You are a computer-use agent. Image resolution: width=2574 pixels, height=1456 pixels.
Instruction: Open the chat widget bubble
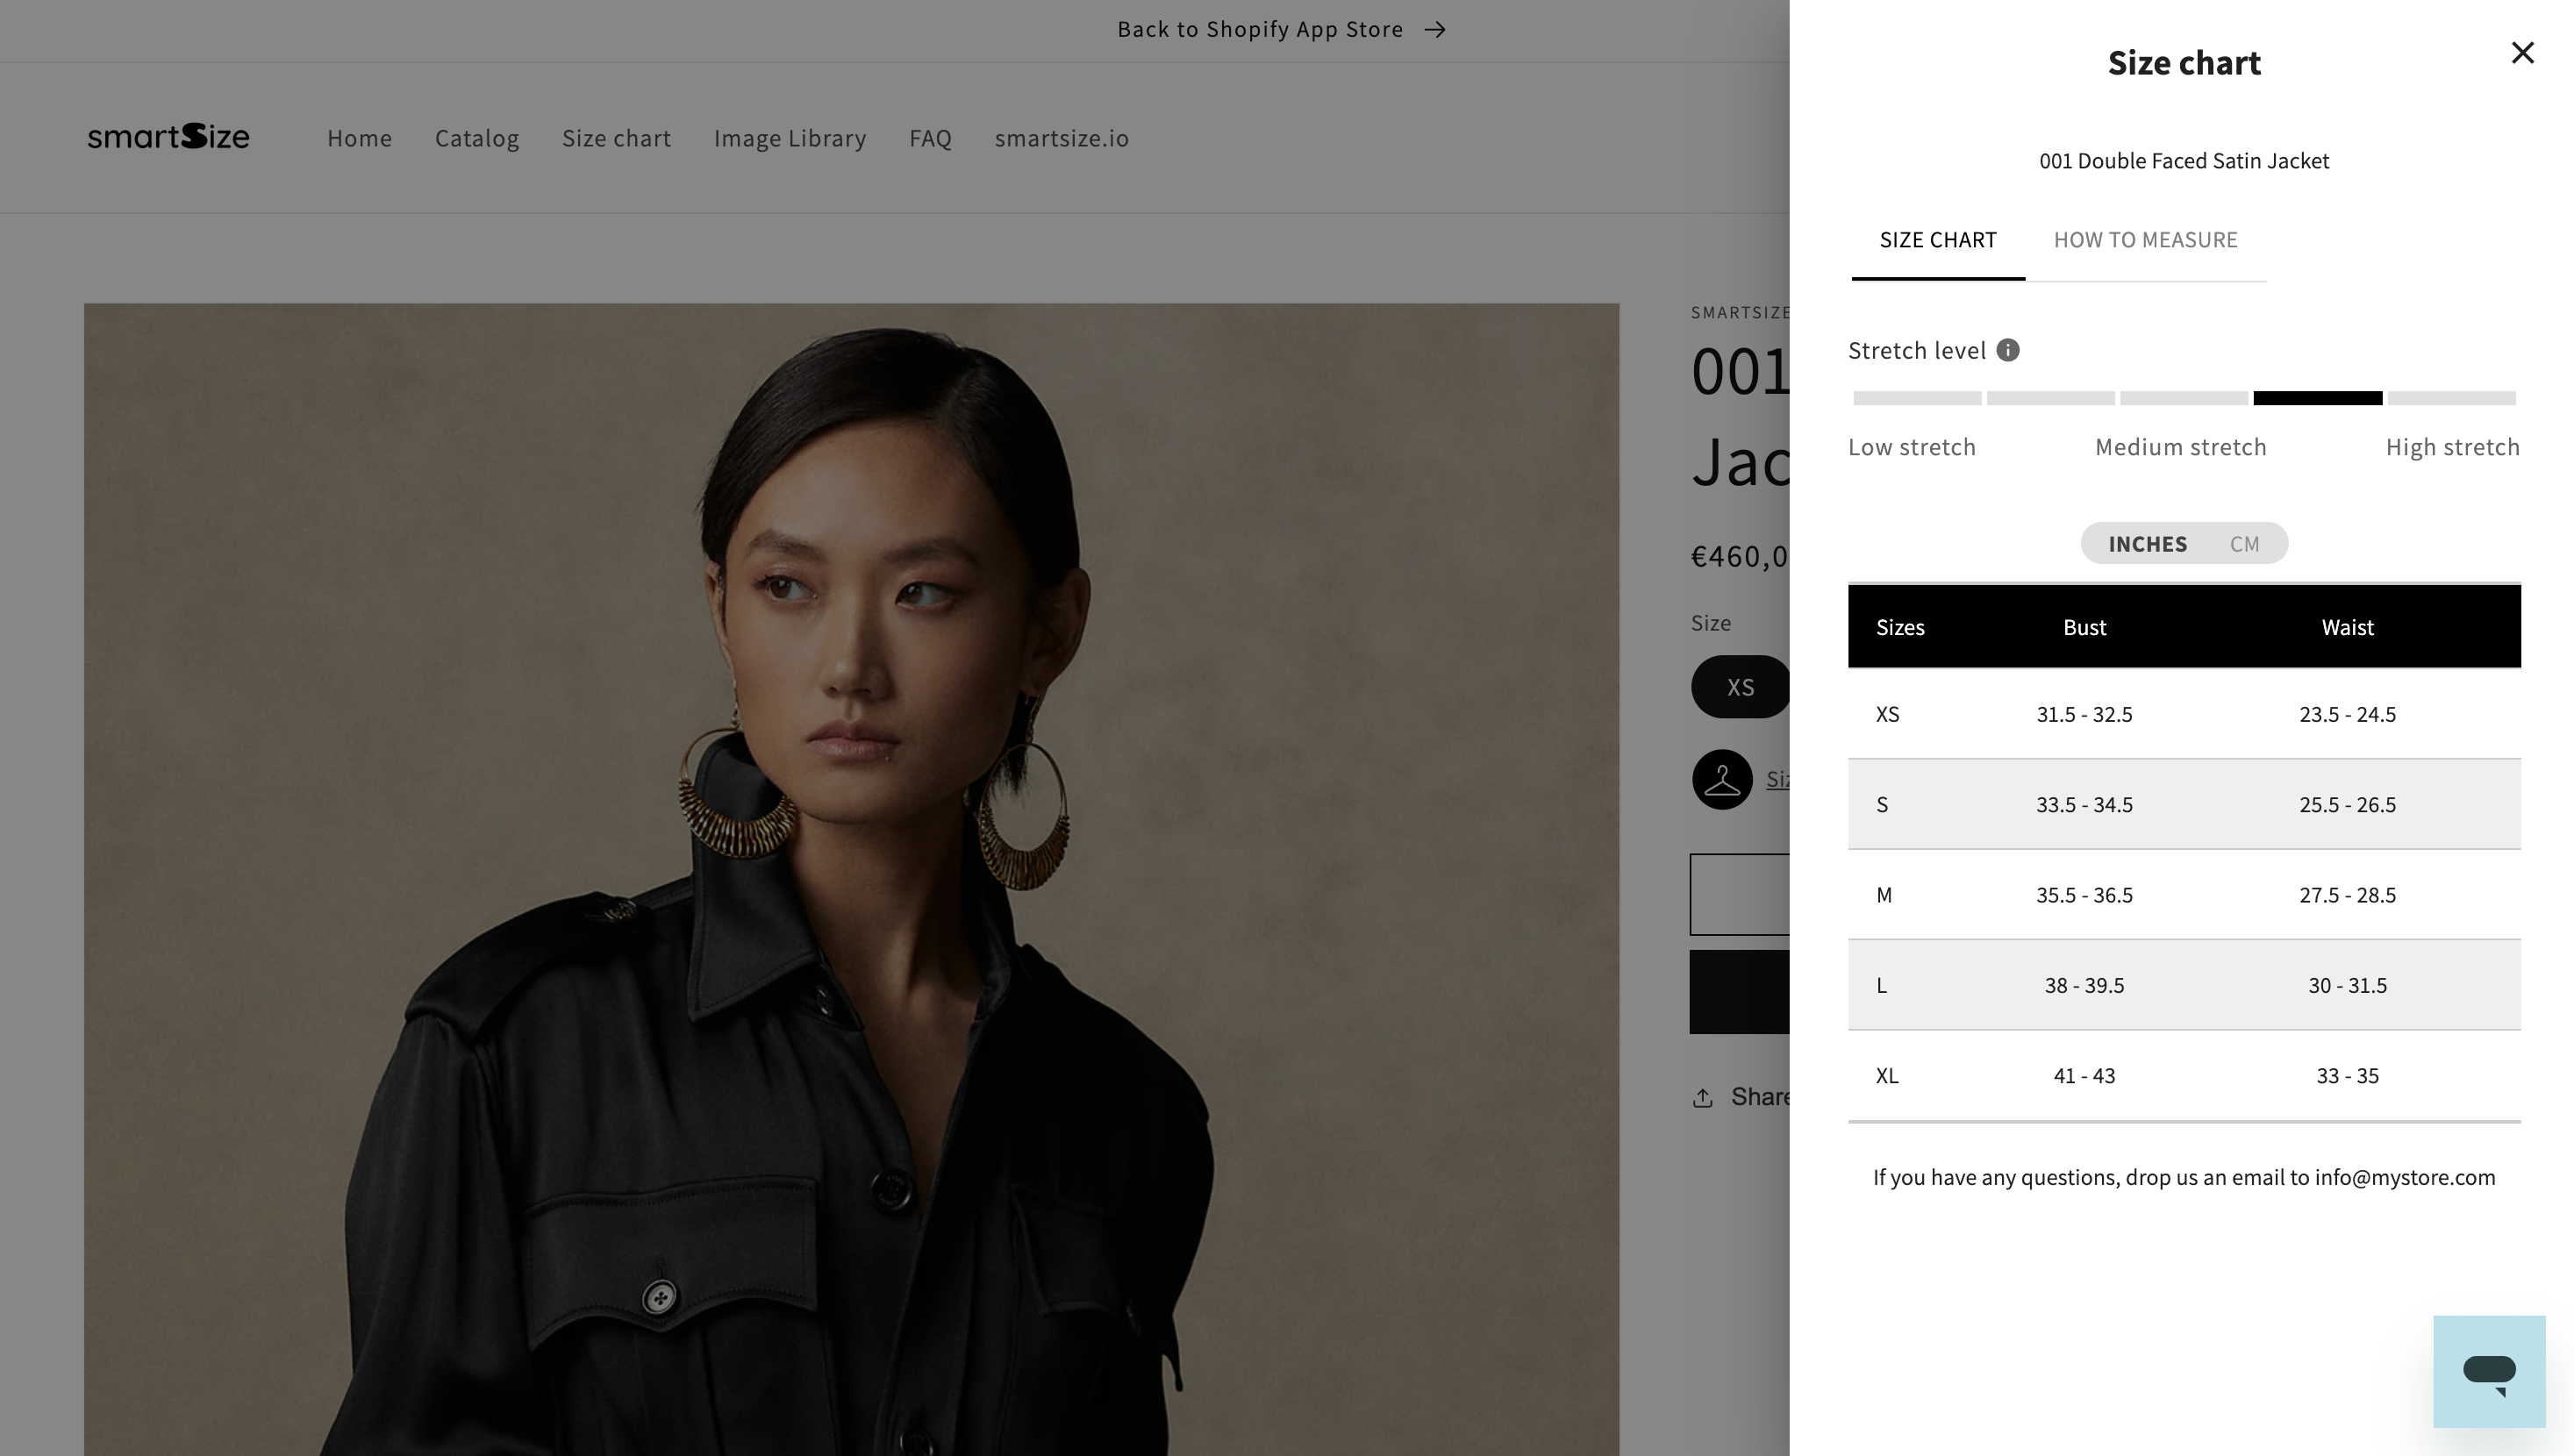(2488, 1371)
